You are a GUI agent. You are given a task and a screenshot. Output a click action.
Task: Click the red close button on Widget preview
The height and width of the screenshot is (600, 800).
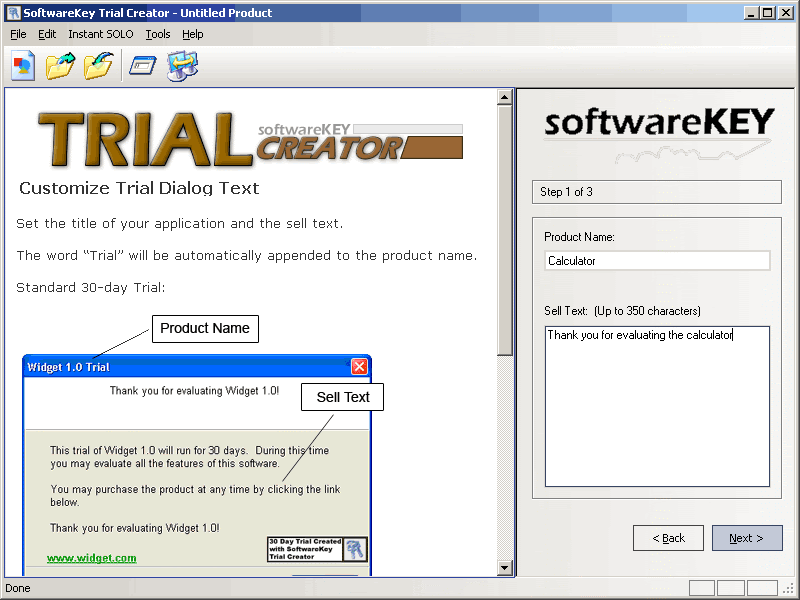pos(359,366)
